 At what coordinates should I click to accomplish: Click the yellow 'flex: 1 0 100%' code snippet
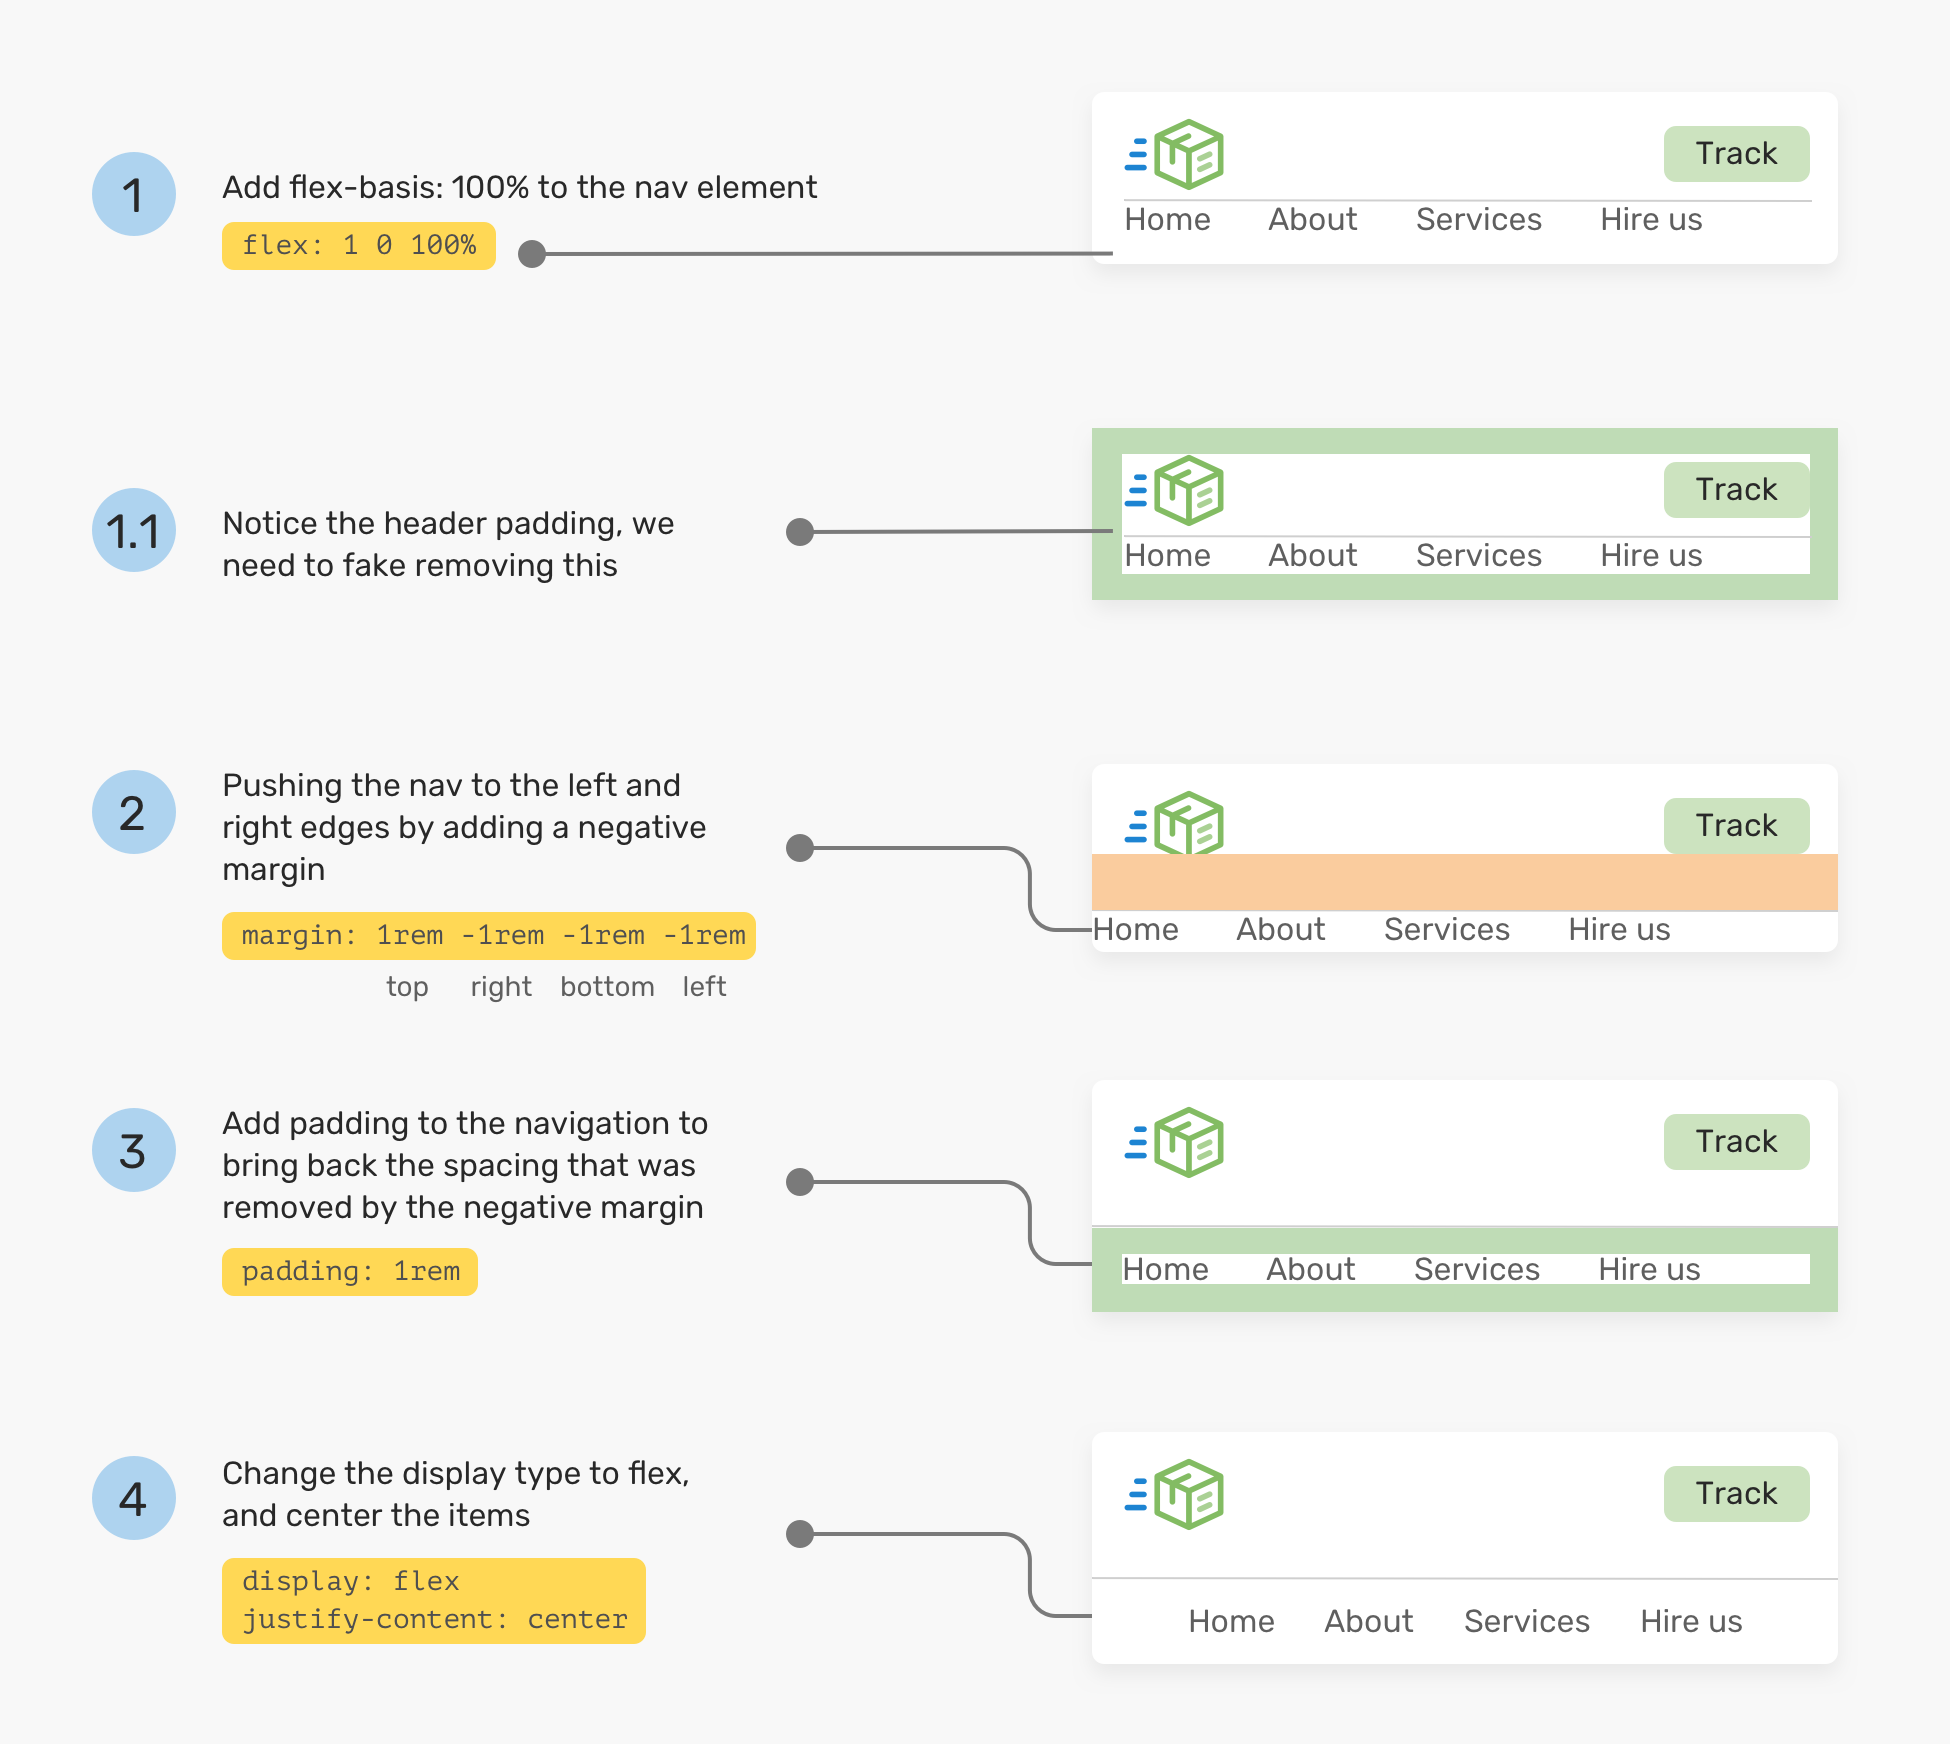pyautogui.click(x=359, y=246)
